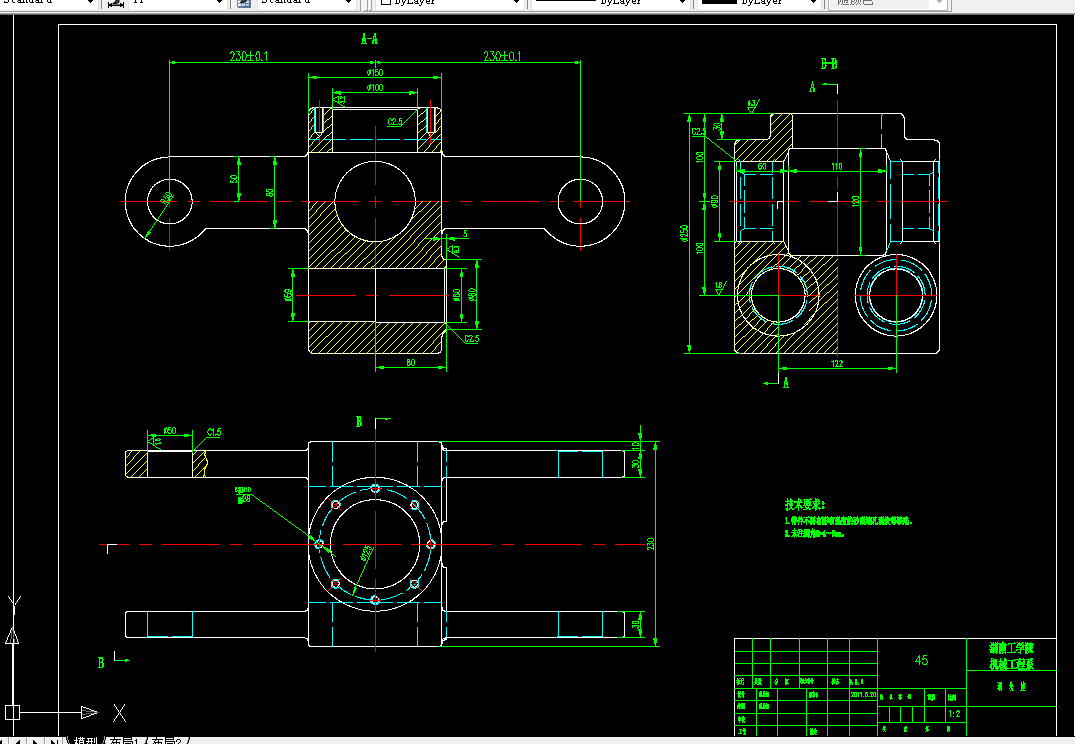Viewport: 1075px width, 744px height.
Task: Select the ø225 bolt circle dimension
Action: 367,553
